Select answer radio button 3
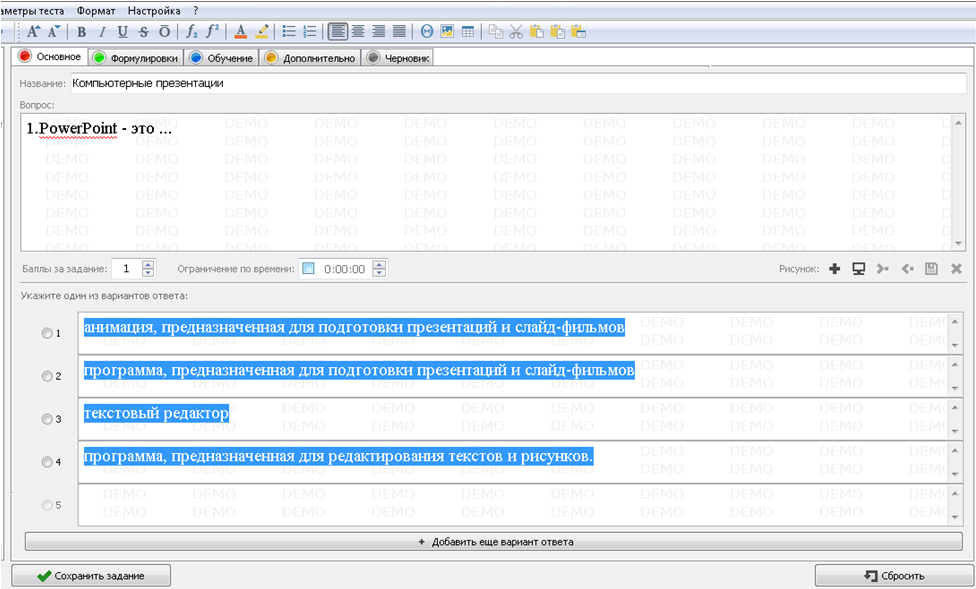 [47, 419]
